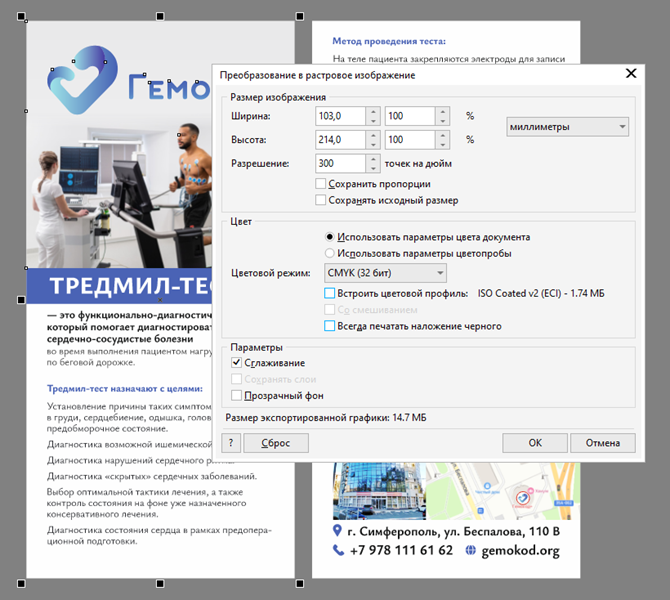Image resolution: width=670 pixels, height=600 pixels.
Task: Open Цветовой режим CMYK dropdown
Action: 385,273
